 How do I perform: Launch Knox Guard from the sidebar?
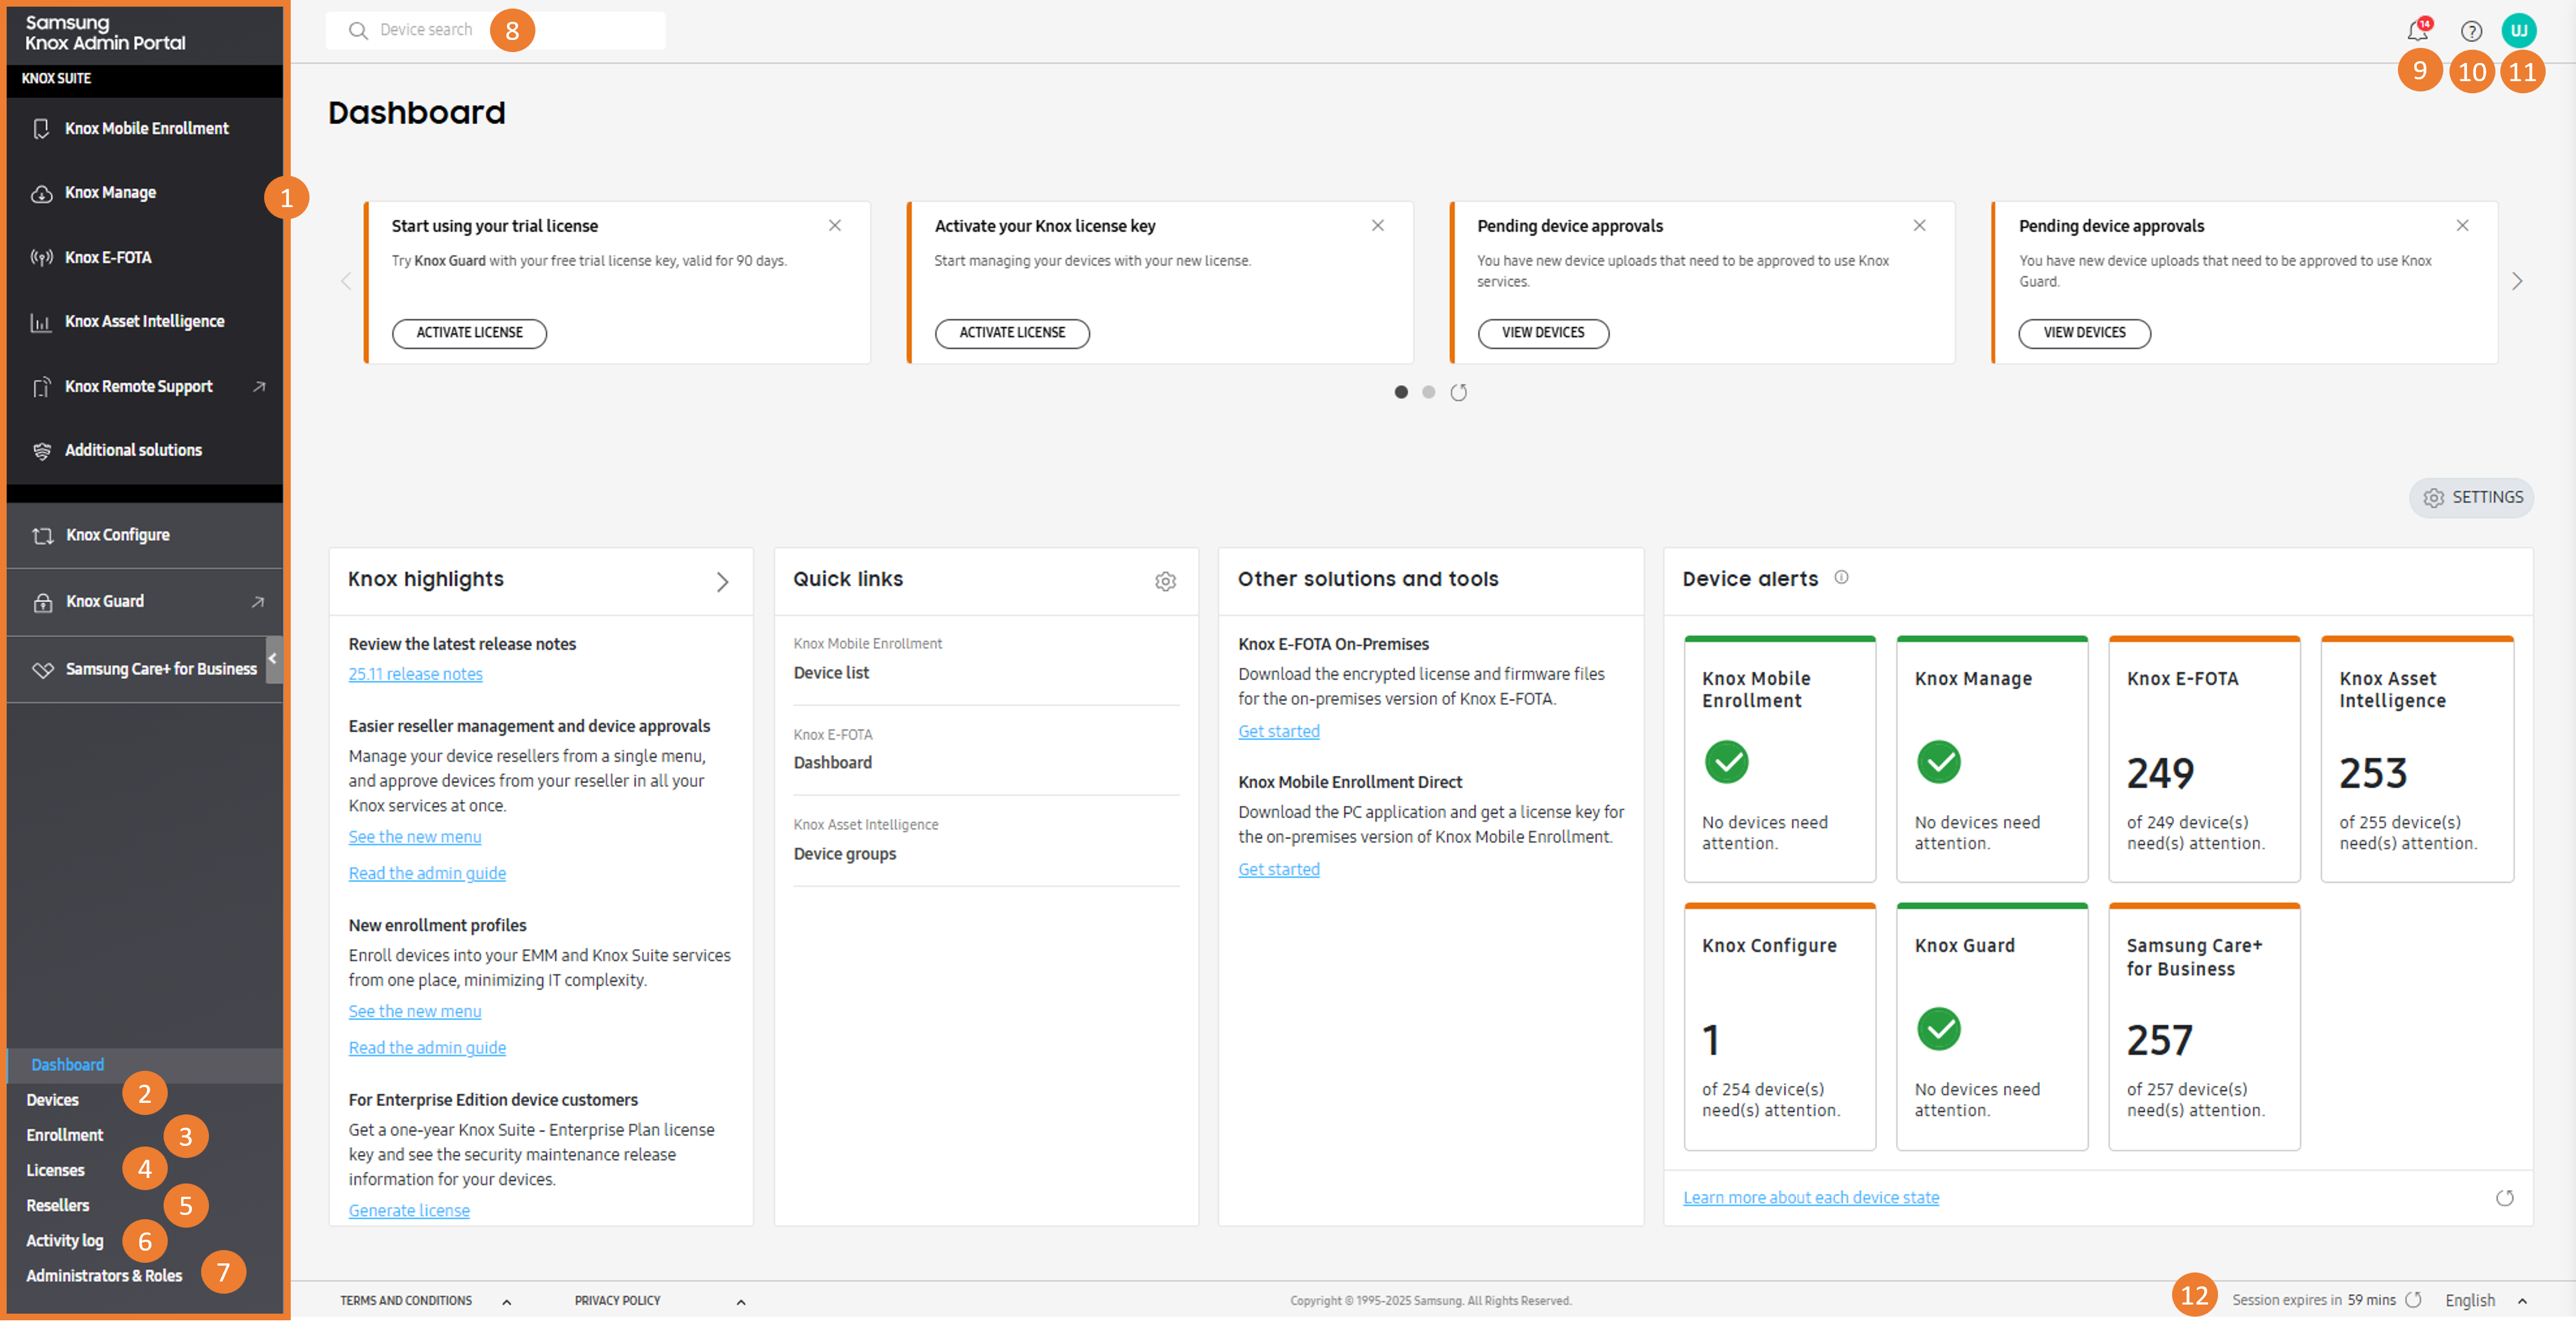coord(105,600)
